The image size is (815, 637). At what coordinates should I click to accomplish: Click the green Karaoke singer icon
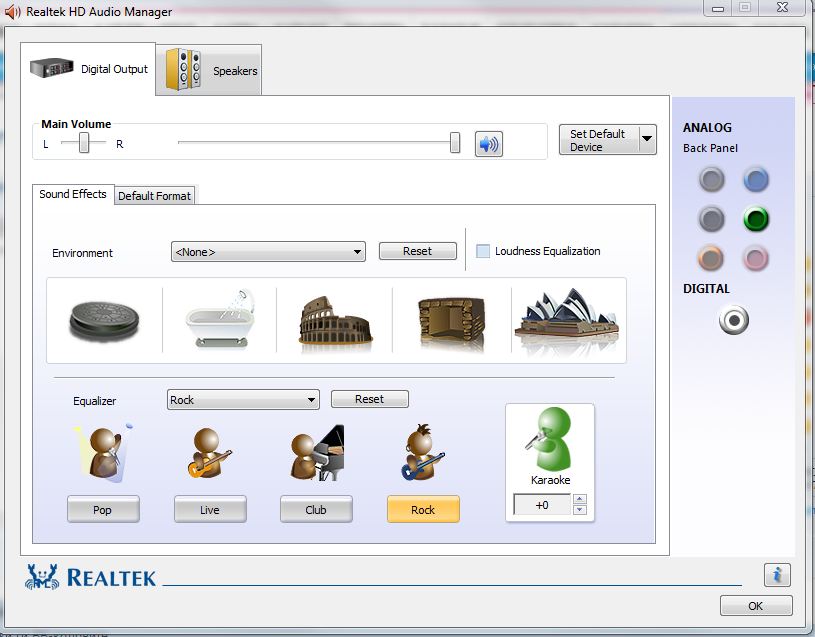click(x=550, y=440)
